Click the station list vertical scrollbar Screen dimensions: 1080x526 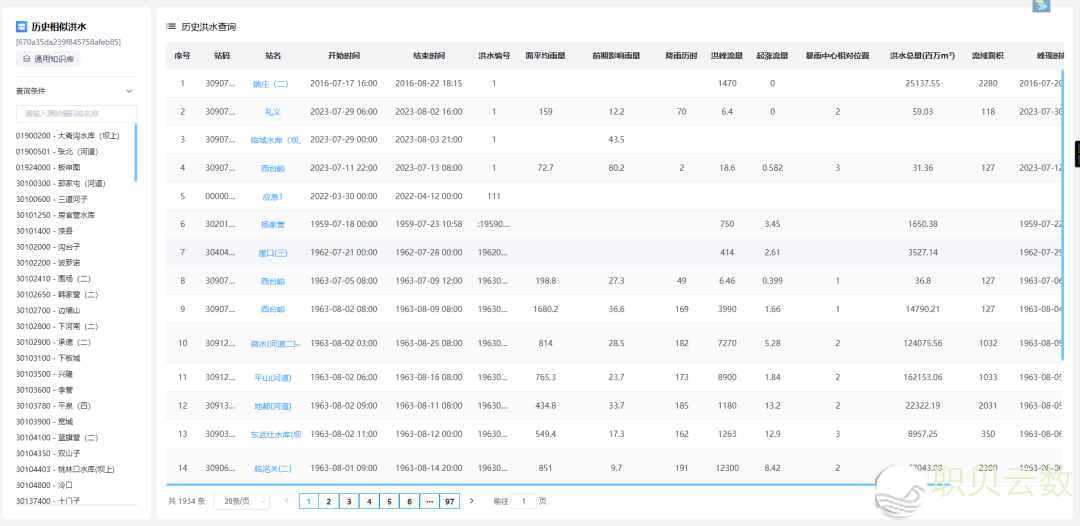coord(136,153)
